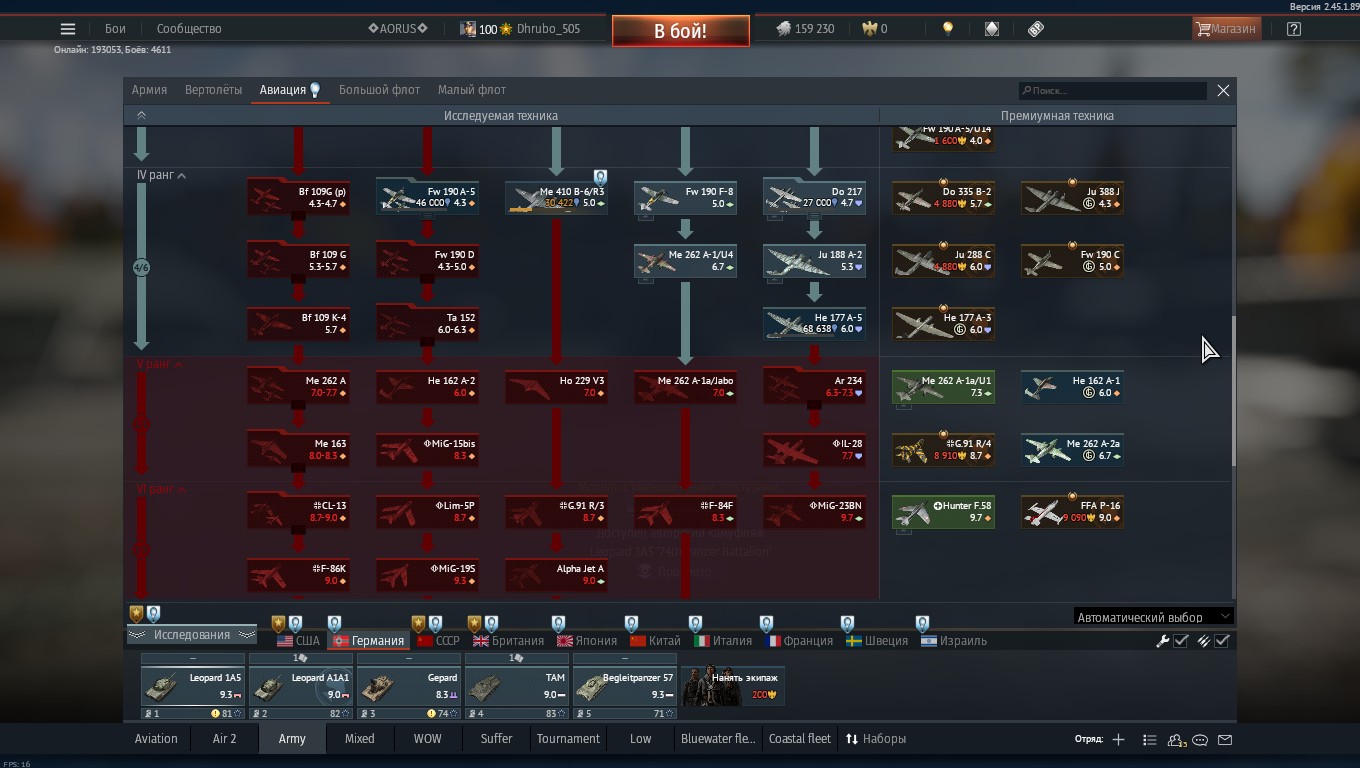Expand the Leopard 1A5 crew slot header

193,658
